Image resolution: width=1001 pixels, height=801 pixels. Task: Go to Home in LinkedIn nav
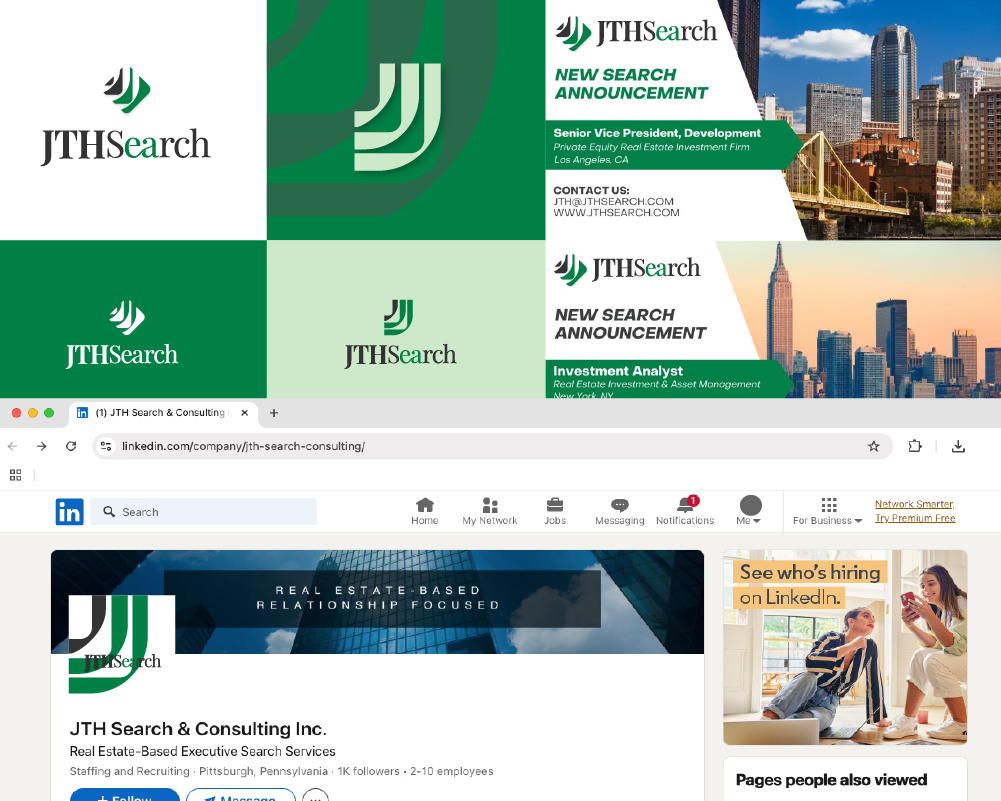click(x=425, y=512)
